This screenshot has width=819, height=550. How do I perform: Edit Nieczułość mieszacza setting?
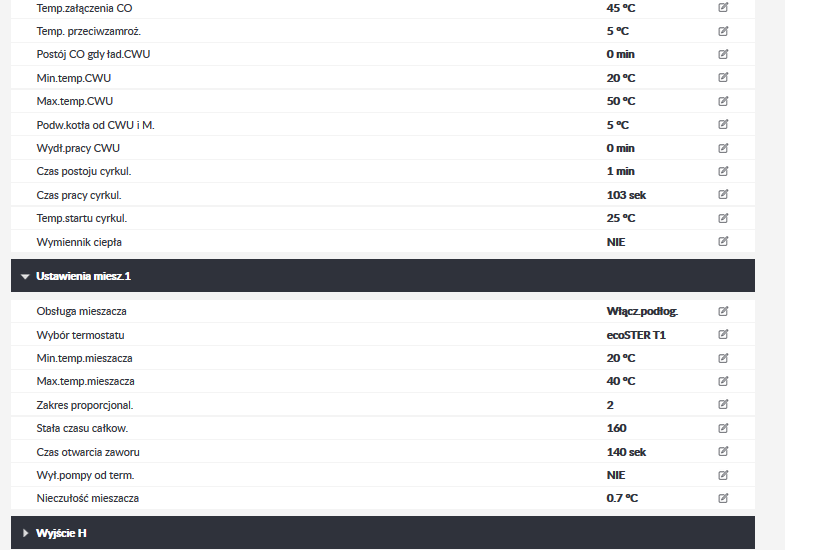click(723, 498)
